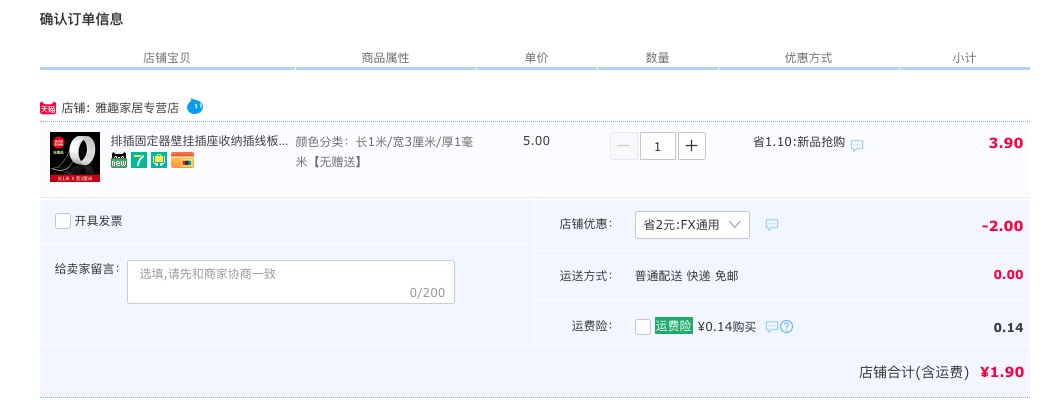Click the 给卖家留言 label

[87, 269]
